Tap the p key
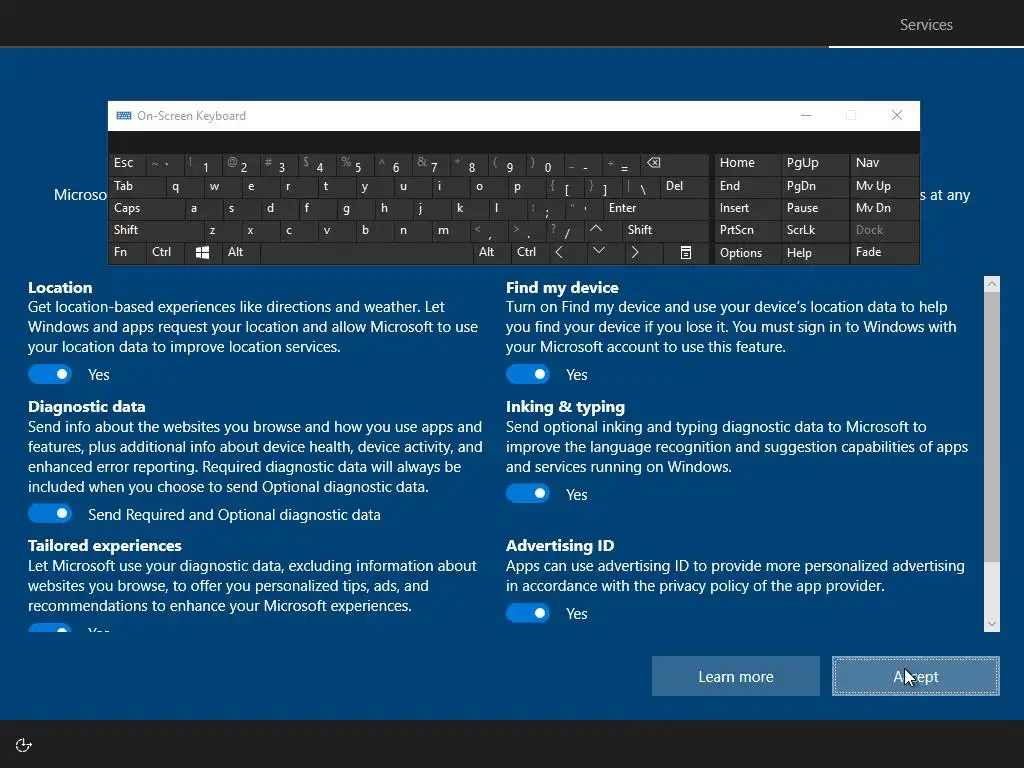 (x=526, y=186)
